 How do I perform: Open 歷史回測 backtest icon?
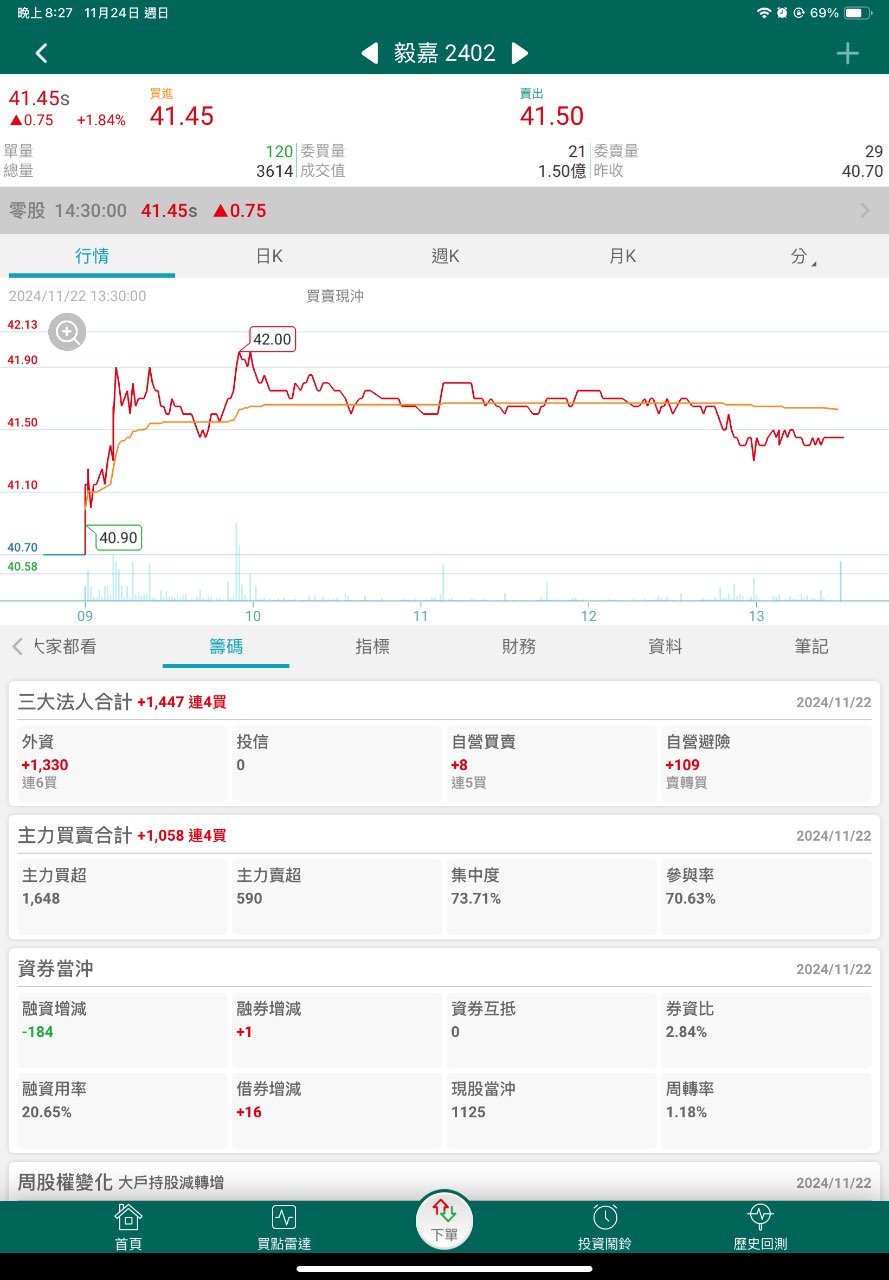pyautogui.click(x=760, y=1226)
